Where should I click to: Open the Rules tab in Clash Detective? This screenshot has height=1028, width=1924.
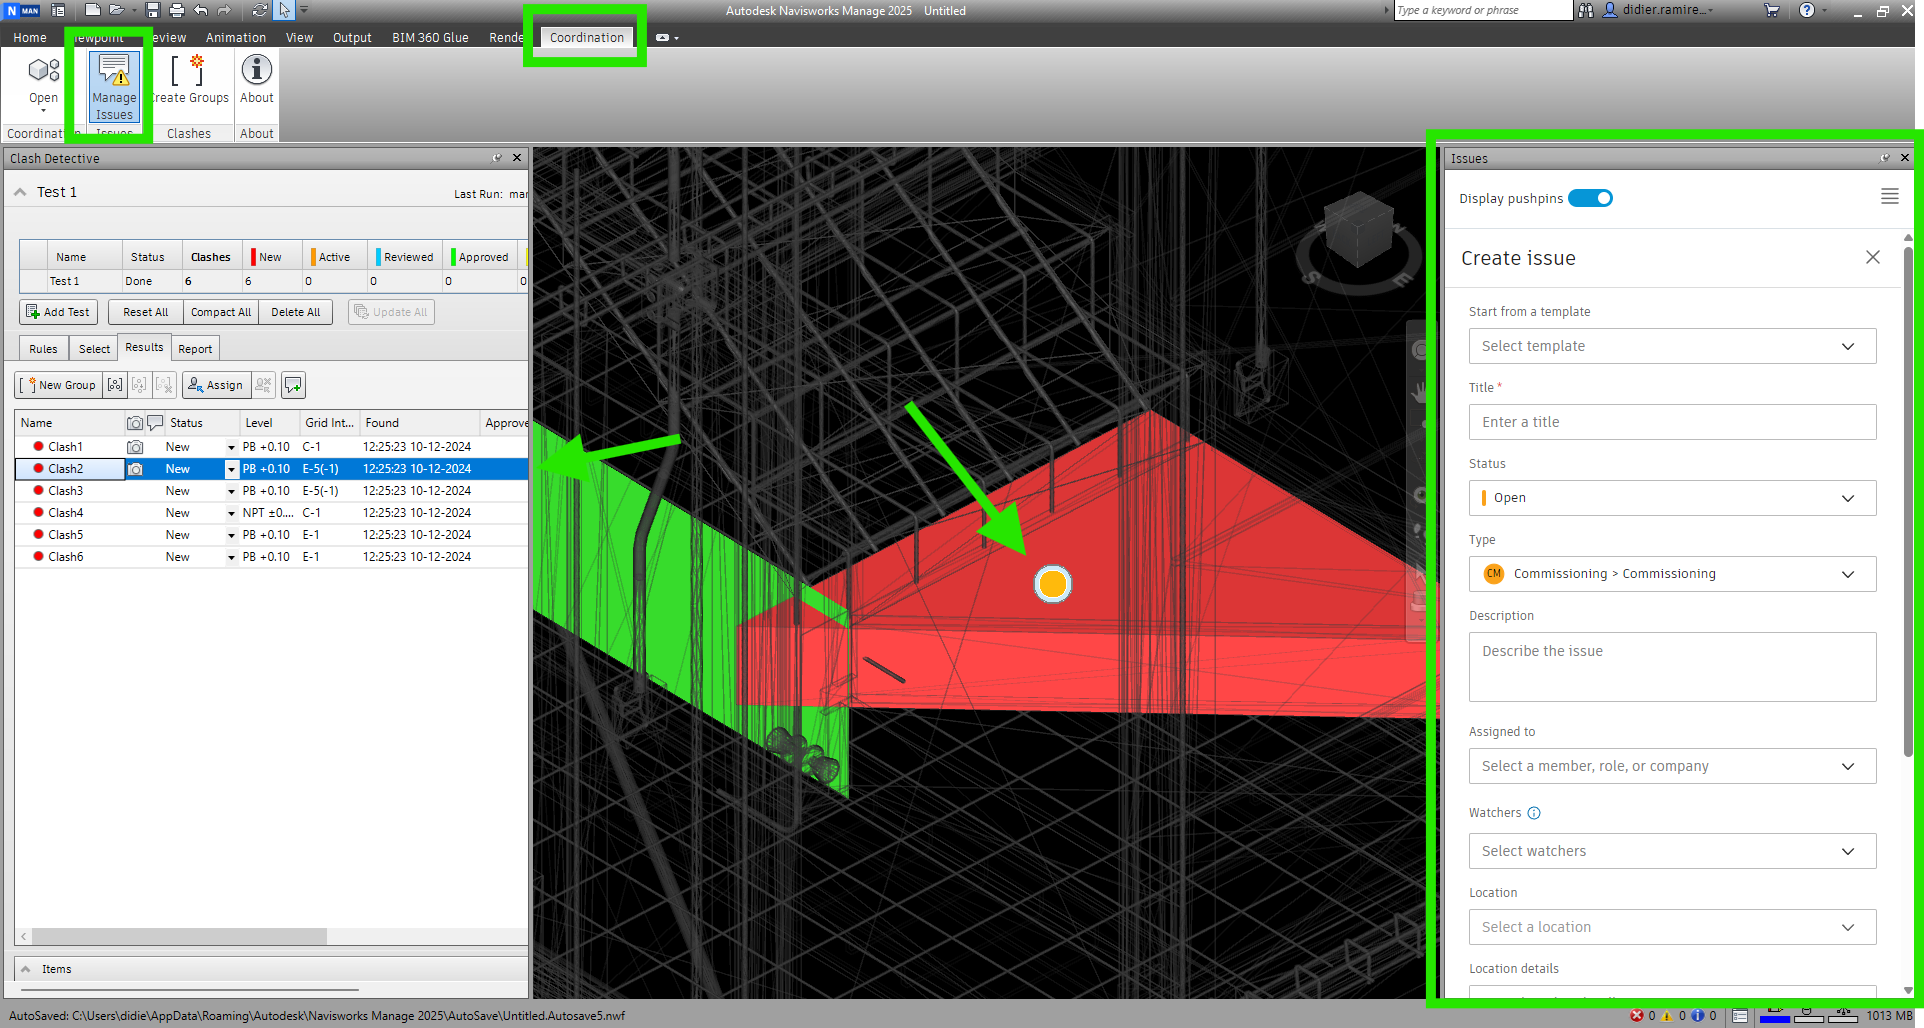pyautogui.click(x=43, y=349)
